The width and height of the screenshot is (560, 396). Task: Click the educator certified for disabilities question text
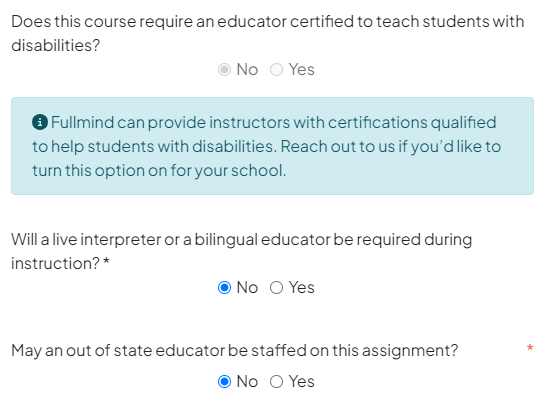268,33
